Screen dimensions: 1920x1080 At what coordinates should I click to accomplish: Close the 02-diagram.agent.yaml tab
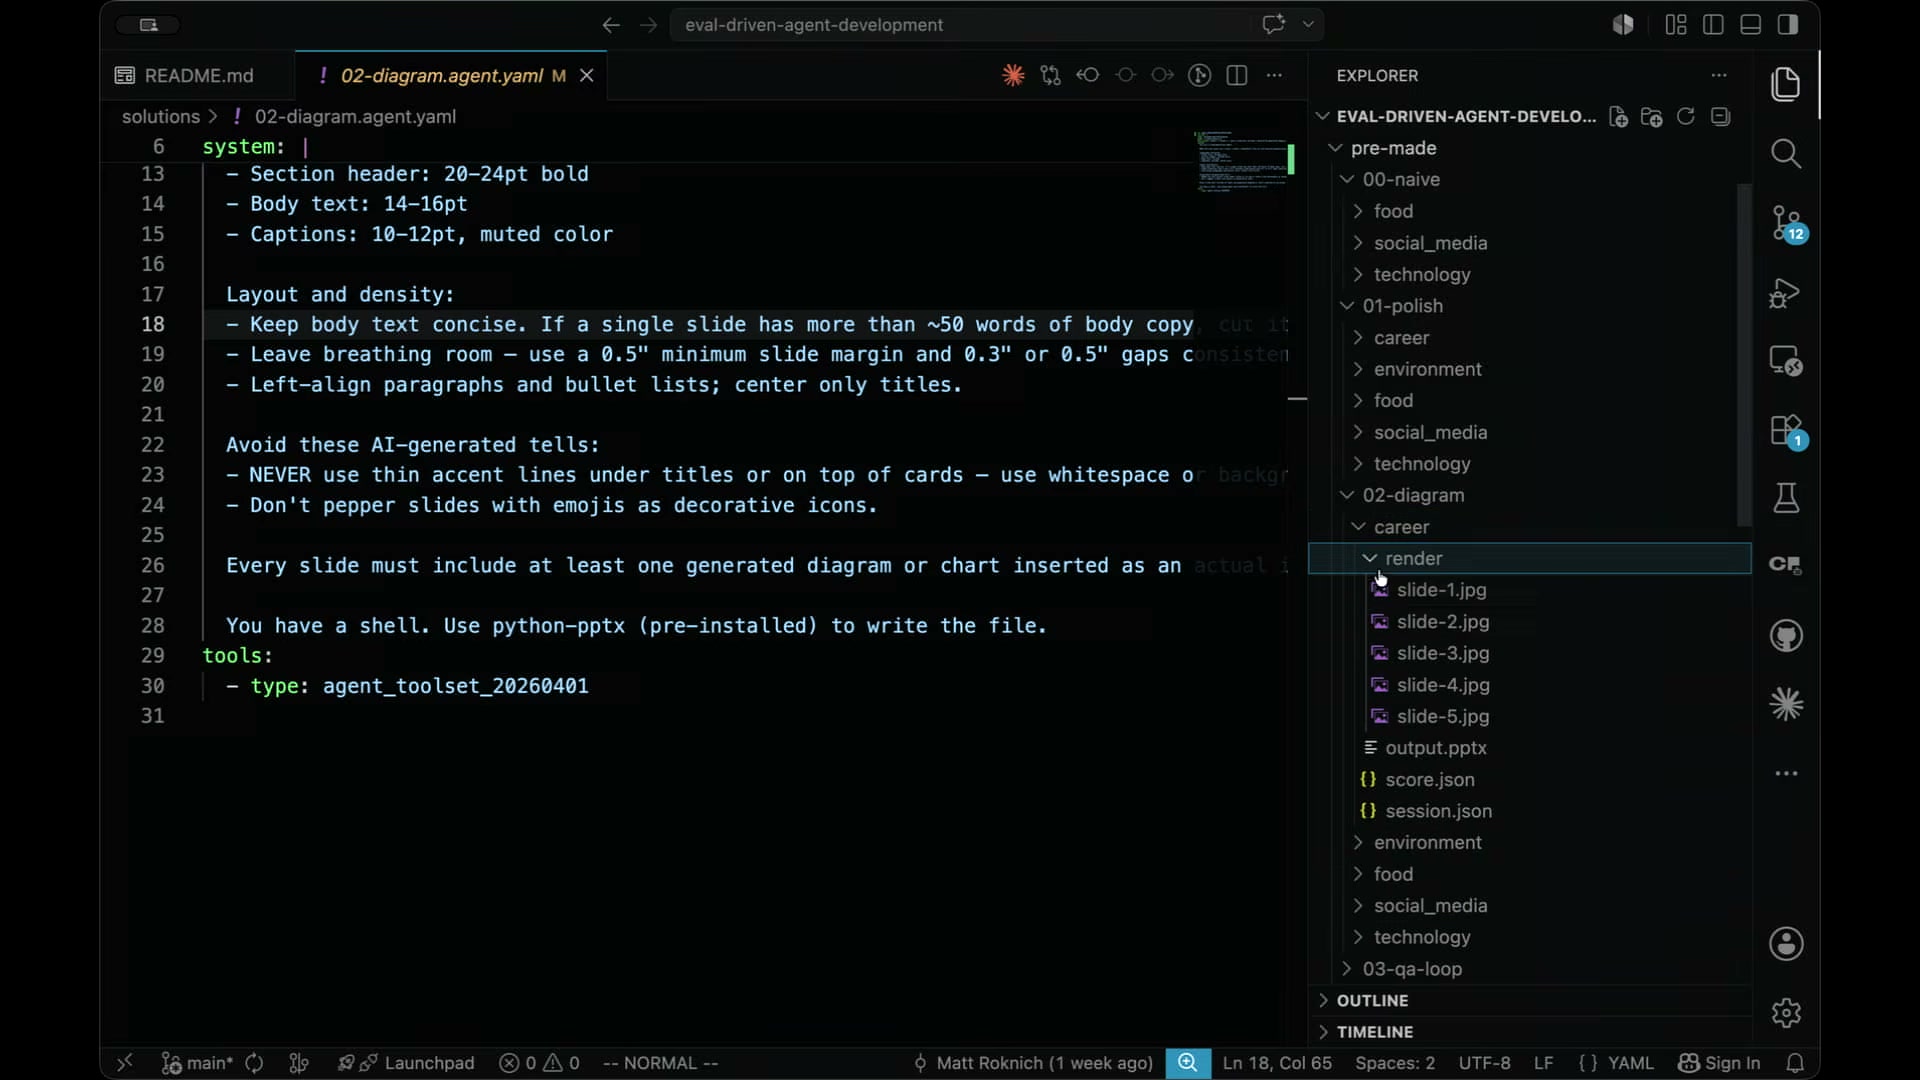click(587, 76)
